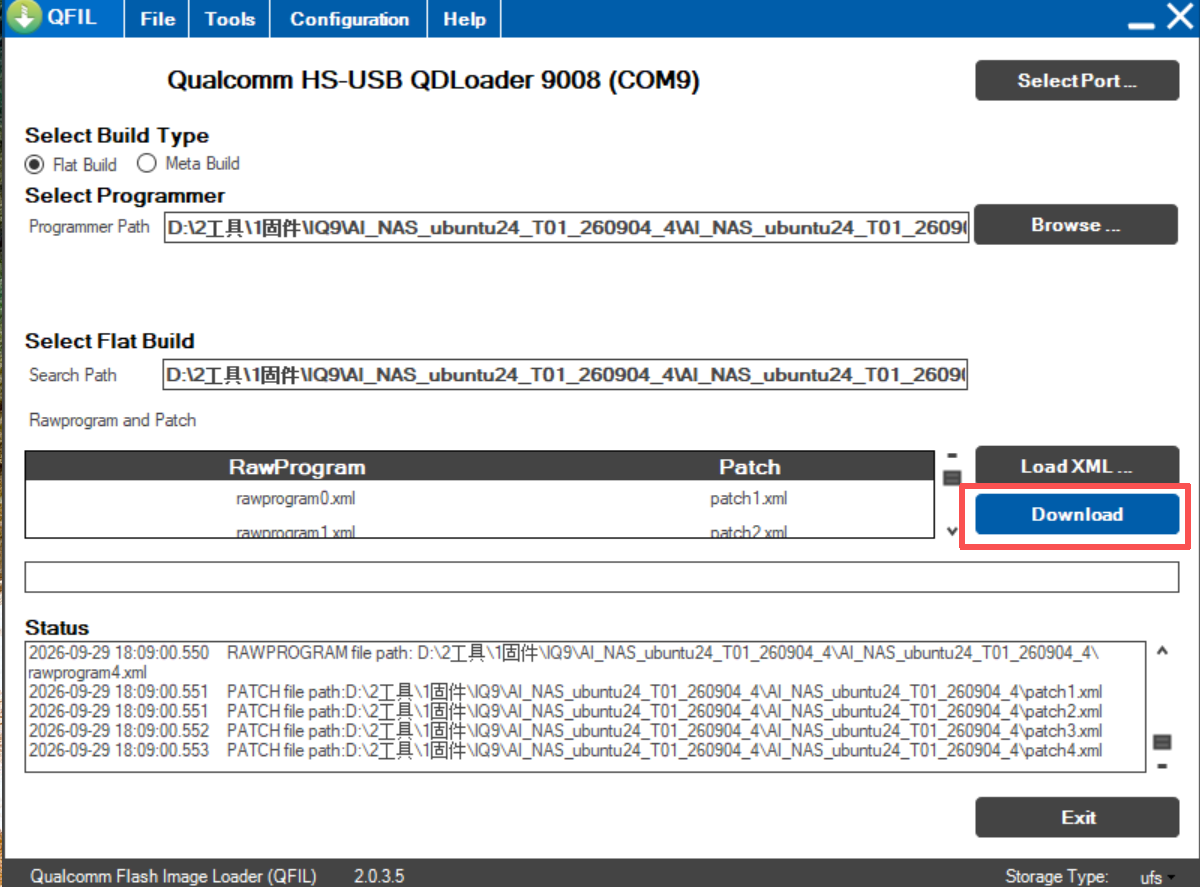Click the patch2.xml PATCH log line
This screenshot has width=1200, height=887.
565,711
